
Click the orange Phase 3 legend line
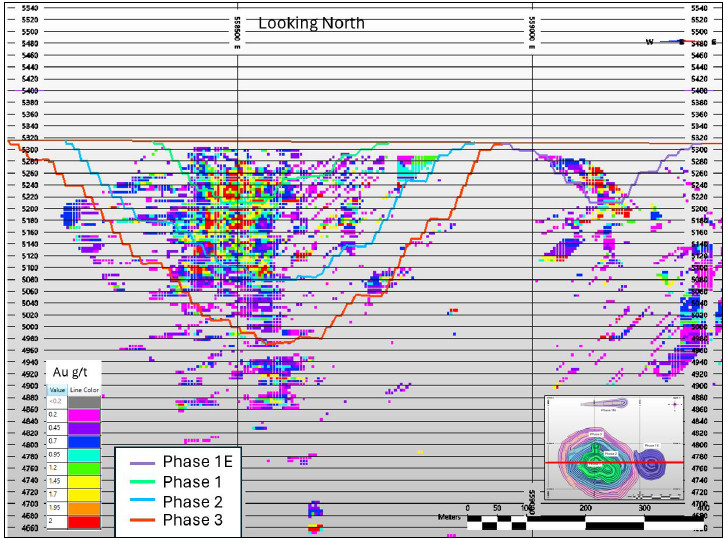142,521
